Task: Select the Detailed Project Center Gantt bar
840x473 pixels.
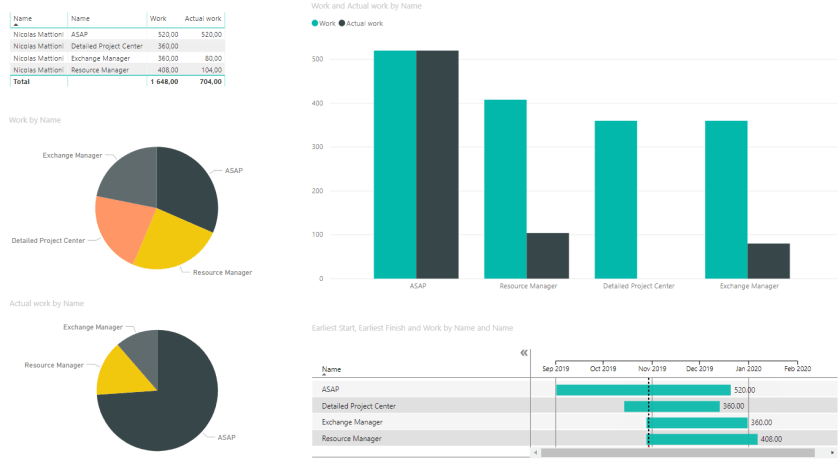Action: (x=671, y=406)
